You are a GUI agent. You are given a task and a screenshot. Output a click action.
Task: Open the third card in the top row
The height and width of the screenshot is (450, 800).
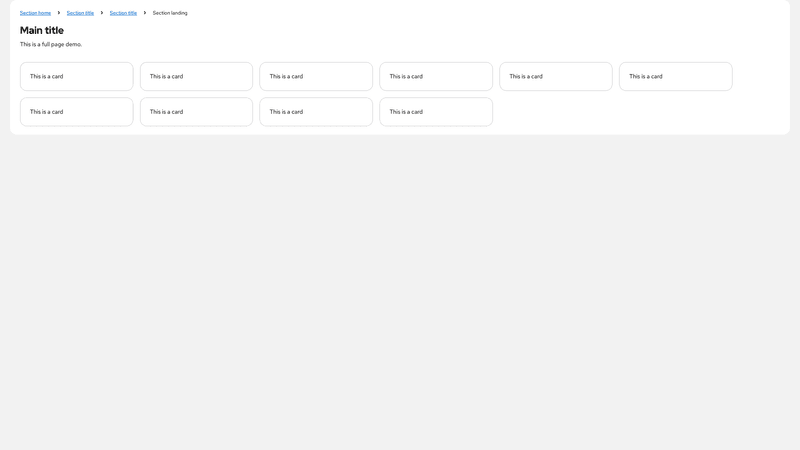click(x=316, y=76)
